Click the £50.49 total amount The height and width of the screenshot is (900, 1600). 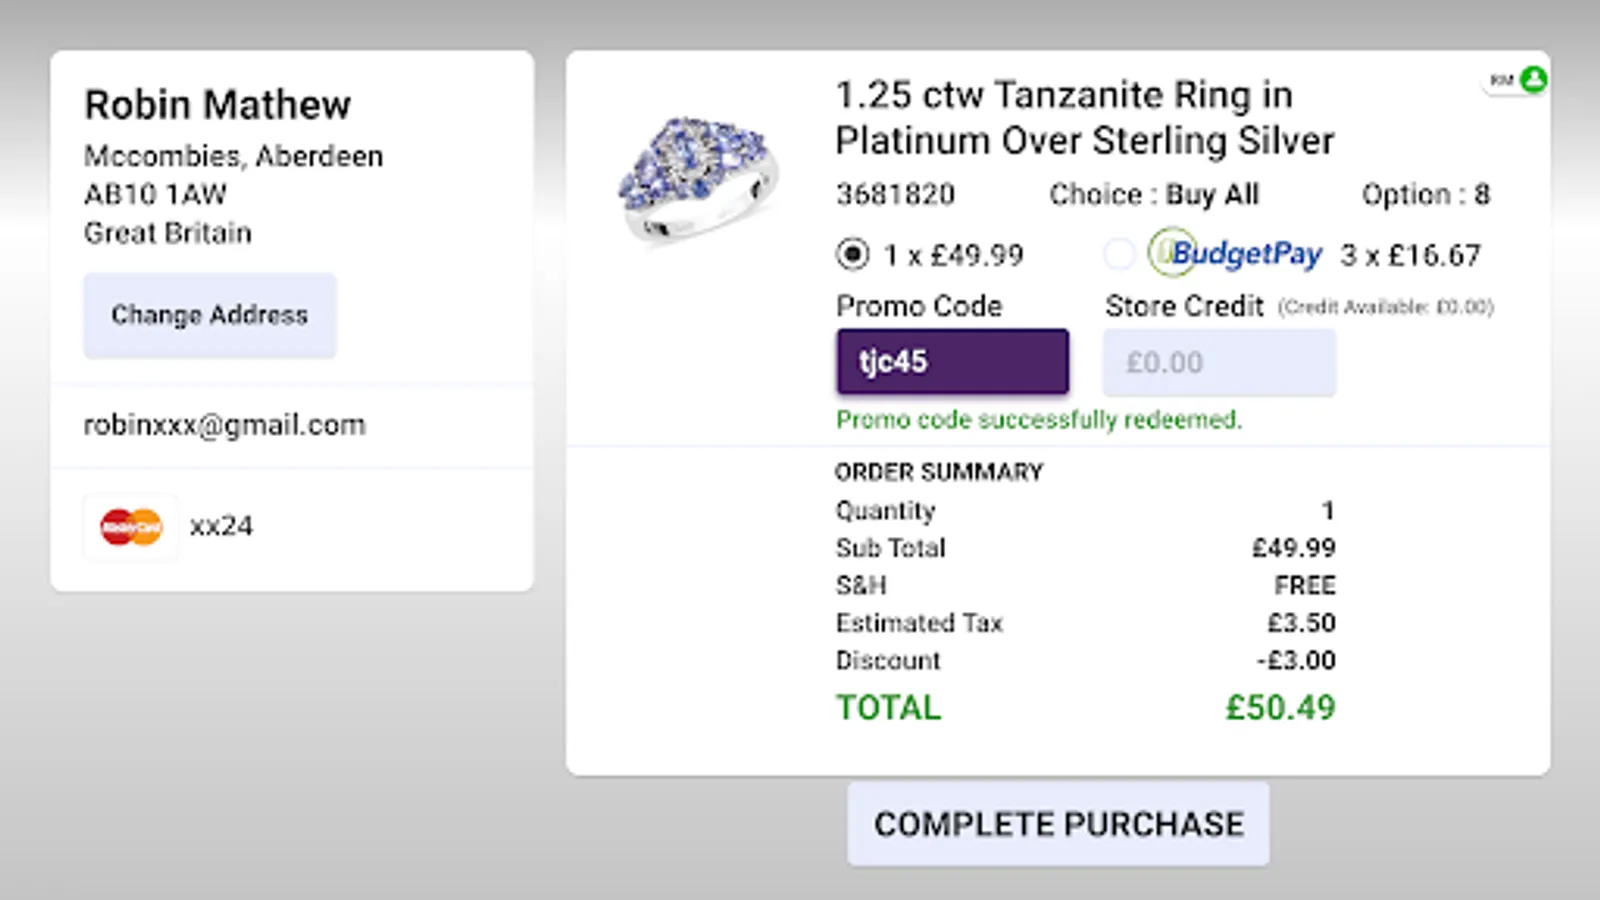coord(1280,708)
